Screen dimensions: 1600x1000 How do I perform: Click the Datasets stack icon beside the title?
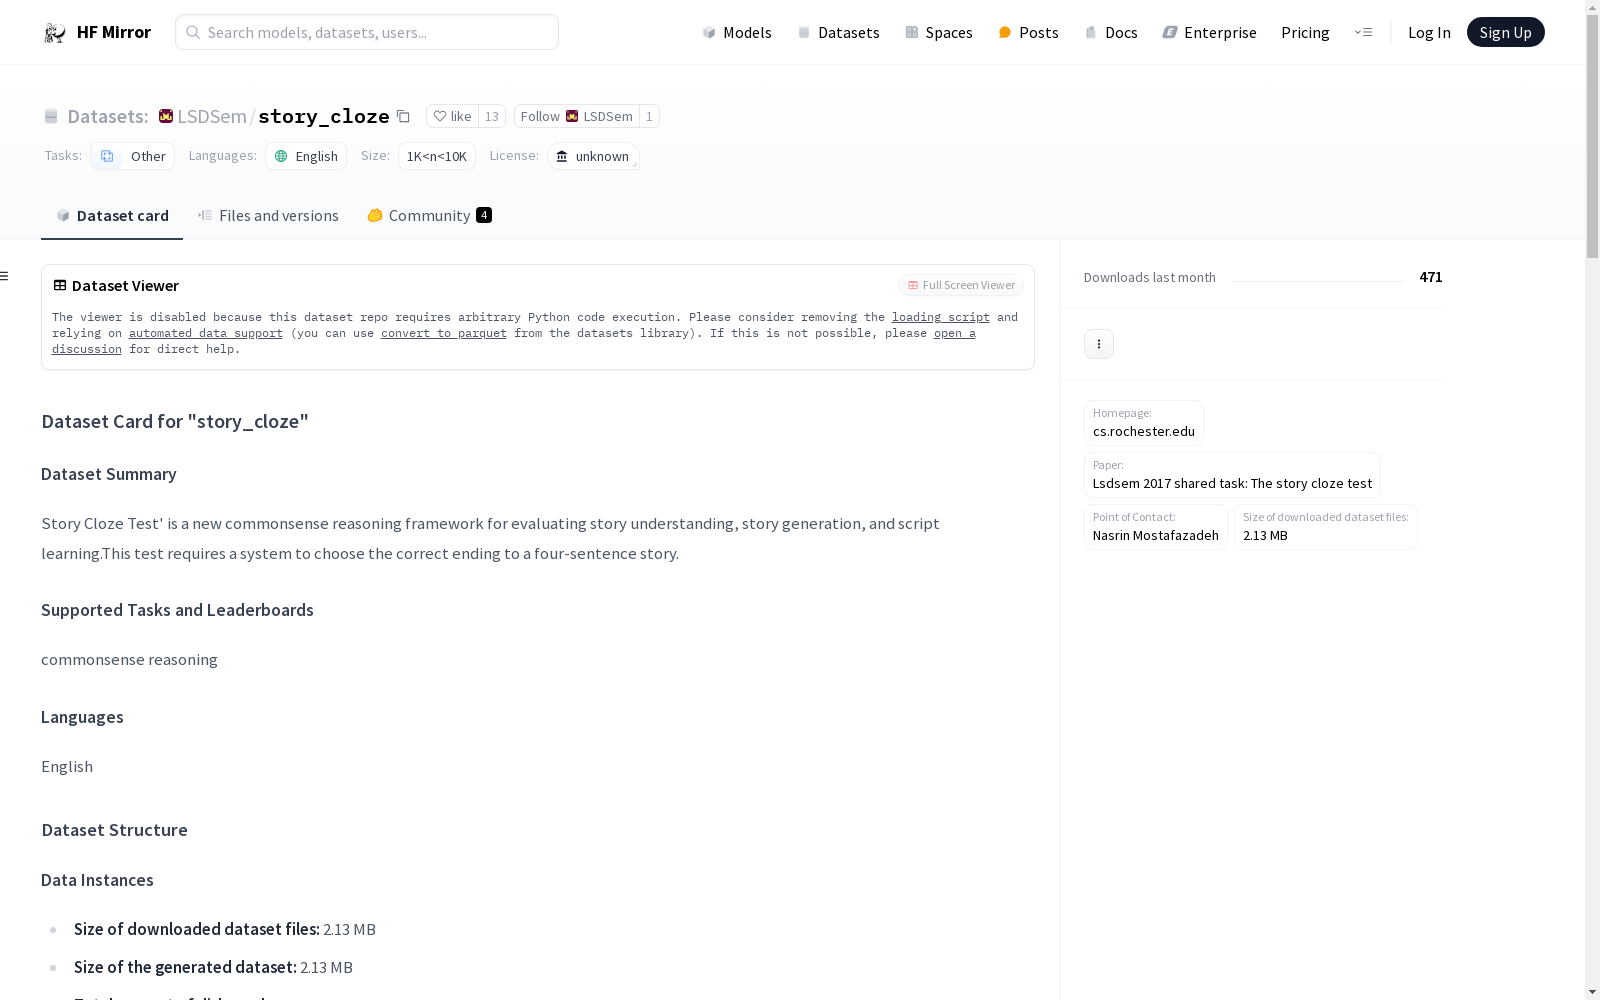[51, 117]
